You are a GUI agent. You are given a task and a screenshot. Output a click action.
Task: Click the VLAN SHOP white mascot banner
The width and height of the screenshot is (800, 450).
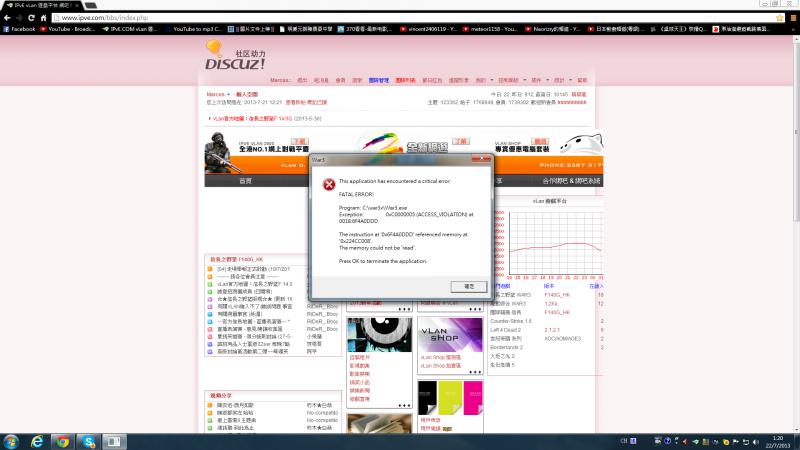coord(582,144)
